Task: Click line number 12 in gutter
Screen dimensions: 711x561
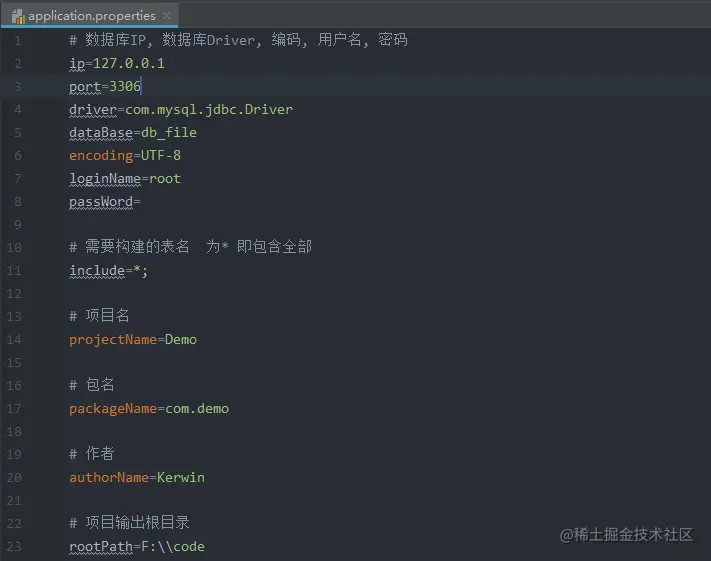Action: tap(14, 293)
